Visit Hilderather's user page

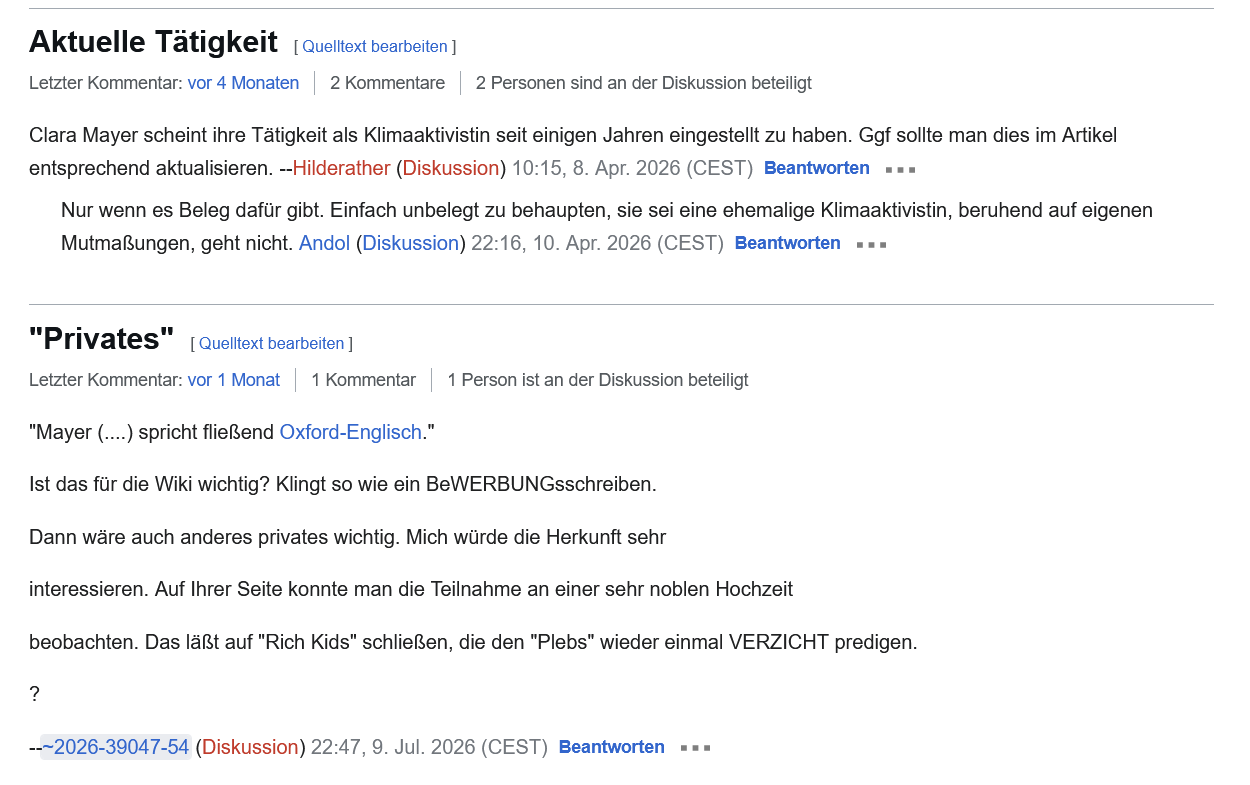[341, 168]
